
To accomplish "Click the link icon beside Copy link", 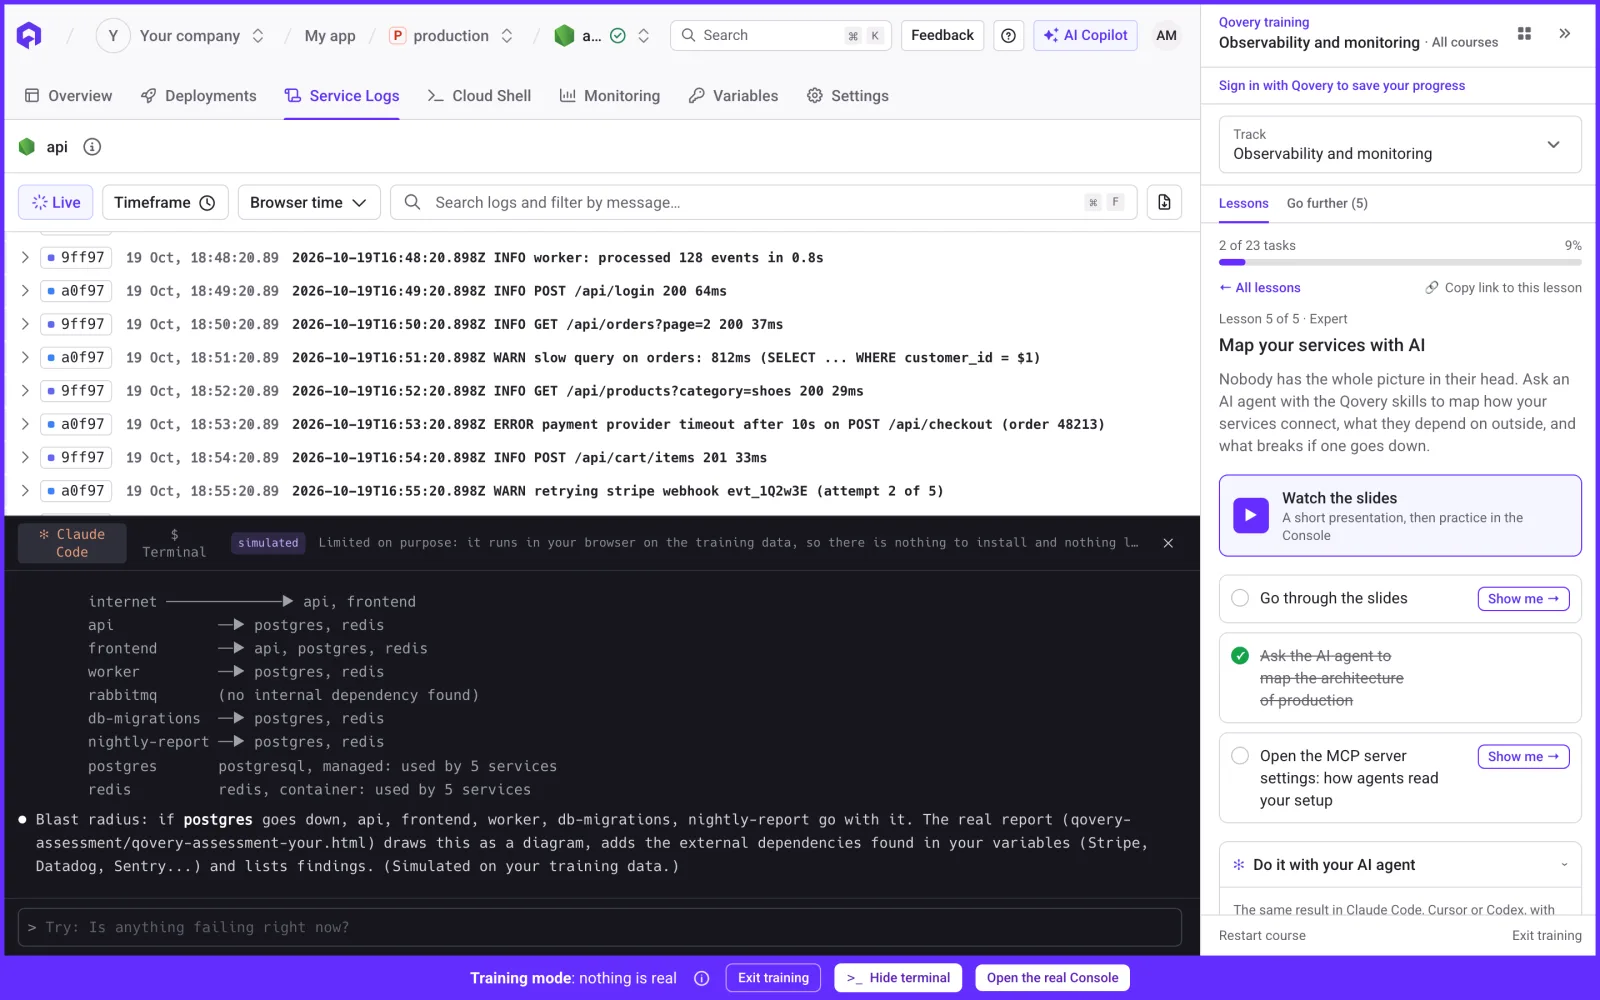I will point(1432,288).
